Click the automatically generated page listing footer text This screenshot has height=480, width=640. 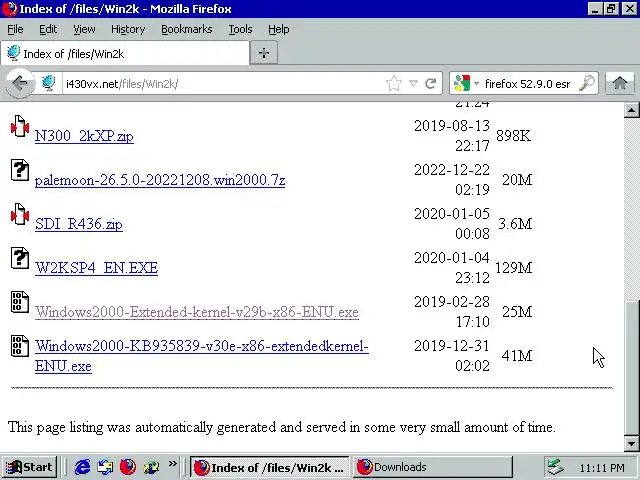click(282, 427)
